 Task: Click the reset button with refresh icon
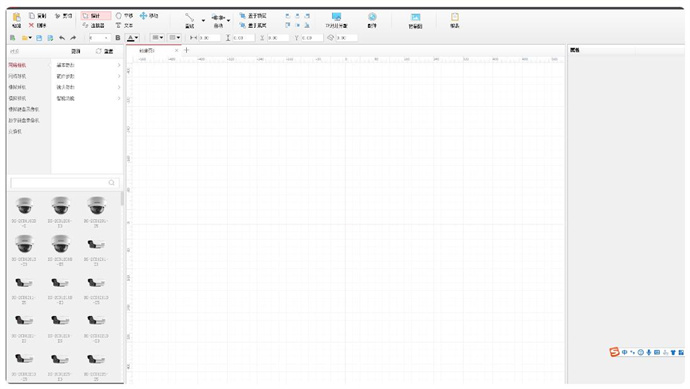pos(104,51)
